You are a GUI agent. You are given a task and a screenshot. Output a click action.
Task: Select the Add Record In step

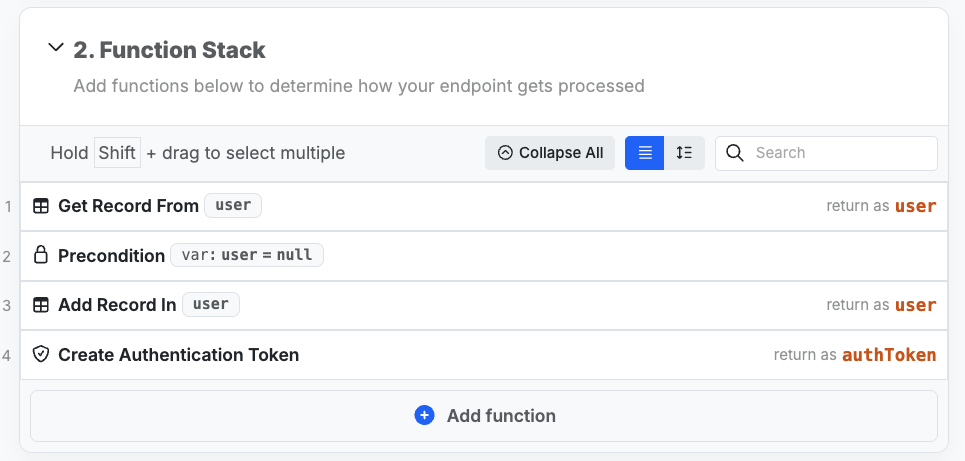pos(117,305)
